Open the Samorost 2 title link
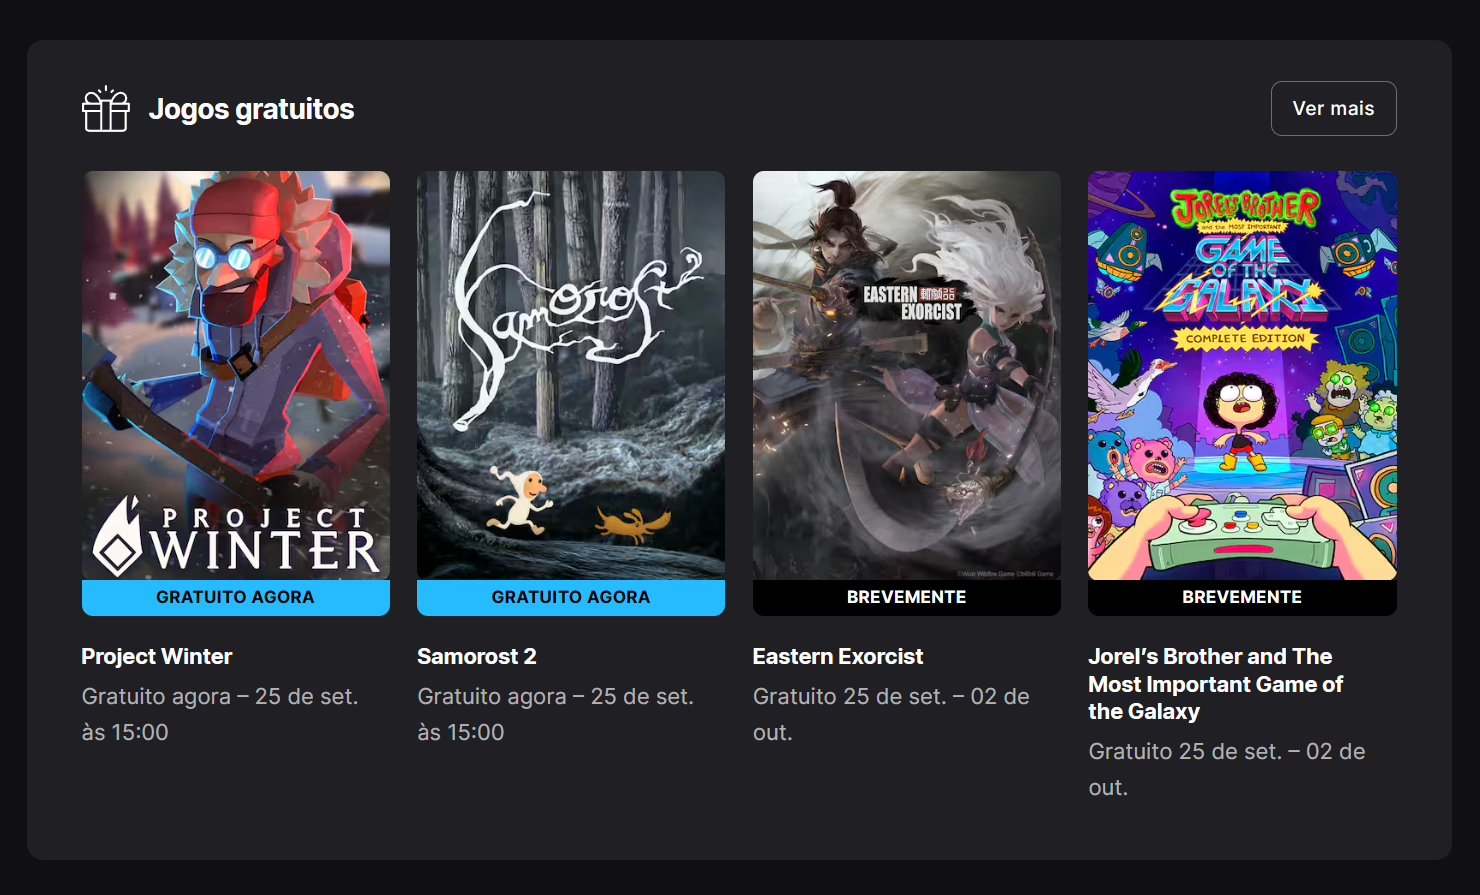Viewport: 1480px width, 895px height. [477, 656]
